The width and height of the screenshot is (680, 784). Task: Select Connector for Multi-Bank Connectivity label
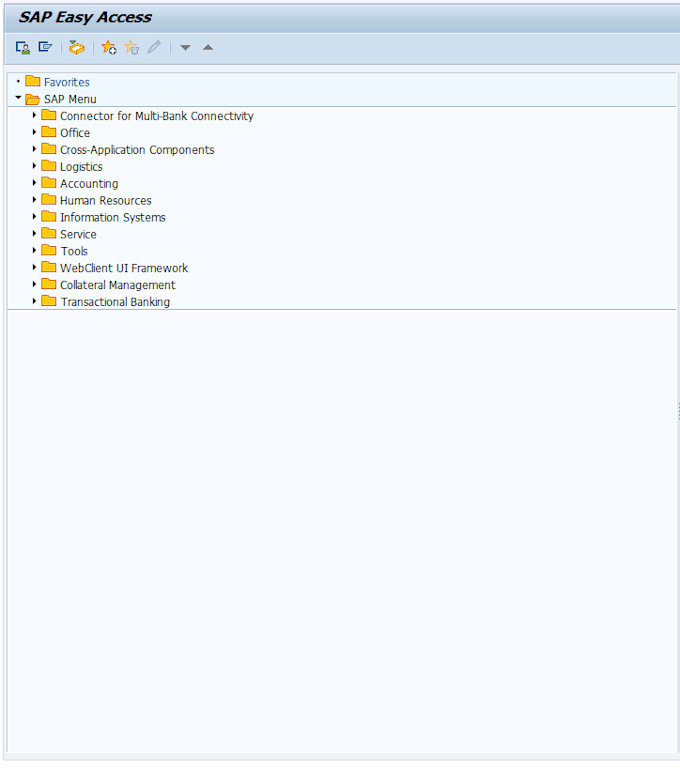pyautogui.click(x=156, y=116)
